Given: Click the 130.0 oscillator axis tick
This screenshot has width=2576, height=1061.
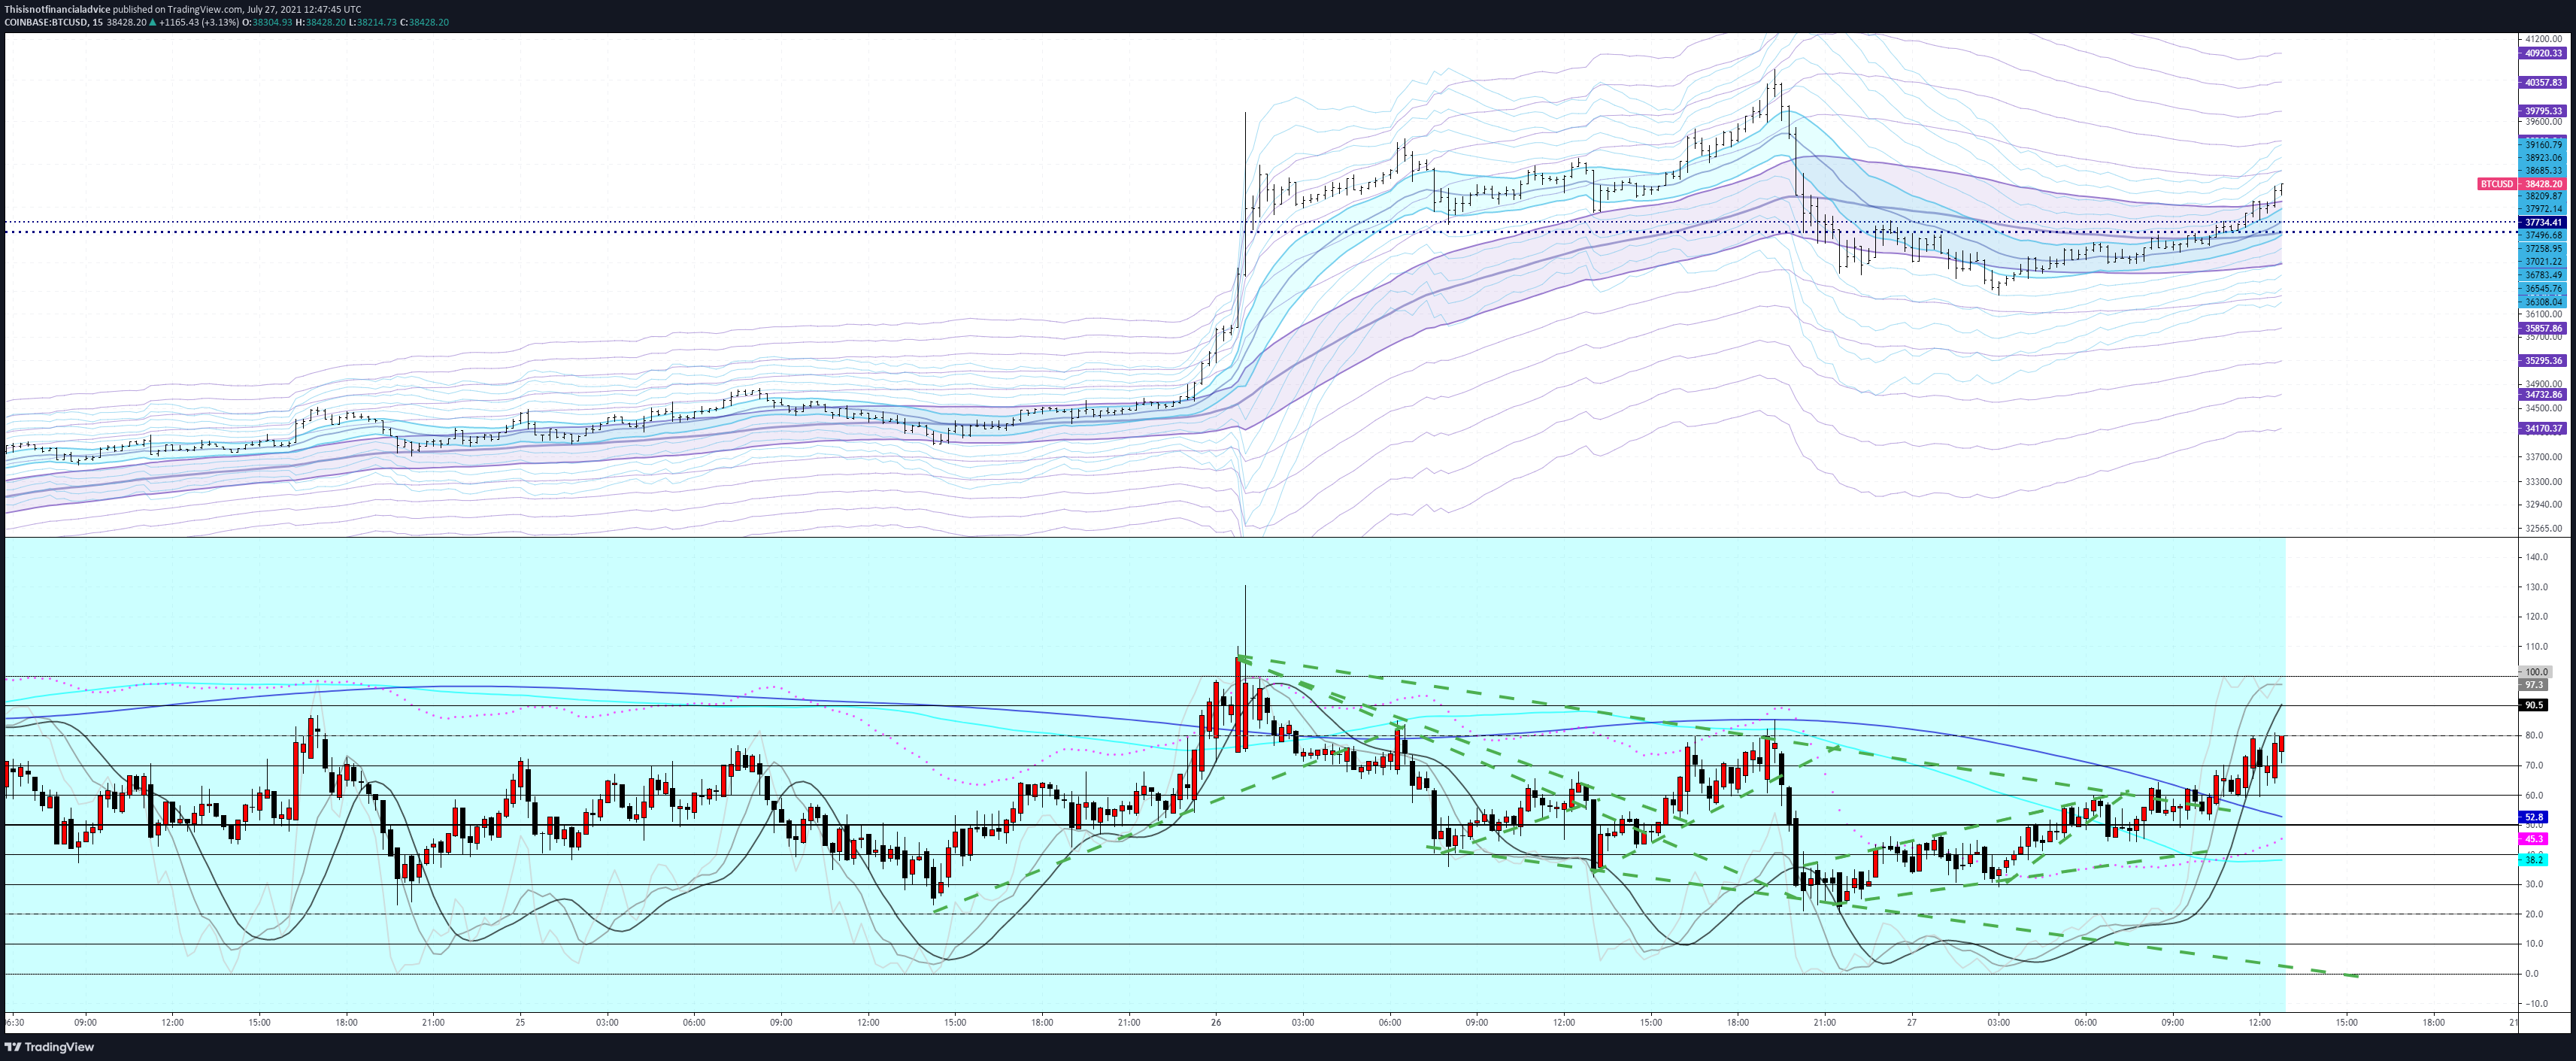Looking at the screenshot, I should pyautogui.click(x=2536, y=587).
